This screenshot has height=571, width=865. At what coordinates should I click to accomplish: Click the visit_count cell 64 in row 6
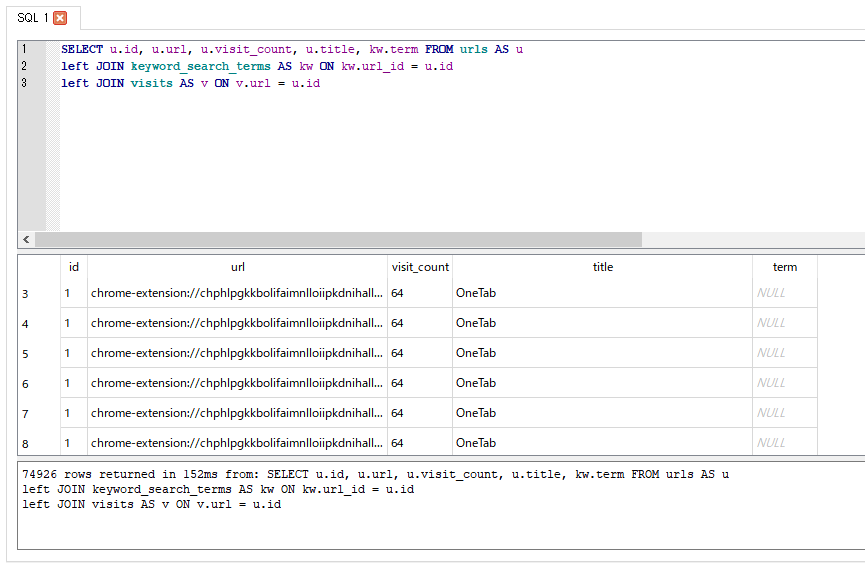click(398, 383)
